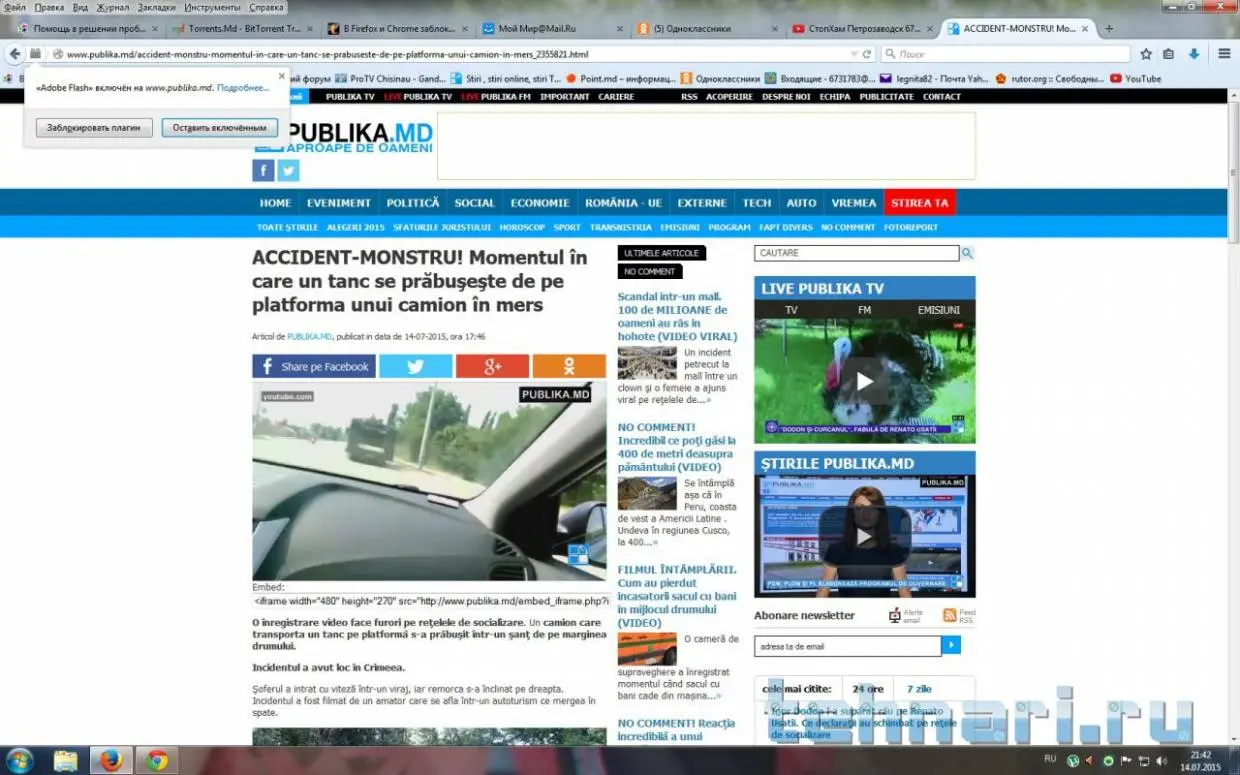The height and width of the screenshot is (775, 1240).
Task: Click the tank accident video thumbnail
Action: tap(429, 481)
